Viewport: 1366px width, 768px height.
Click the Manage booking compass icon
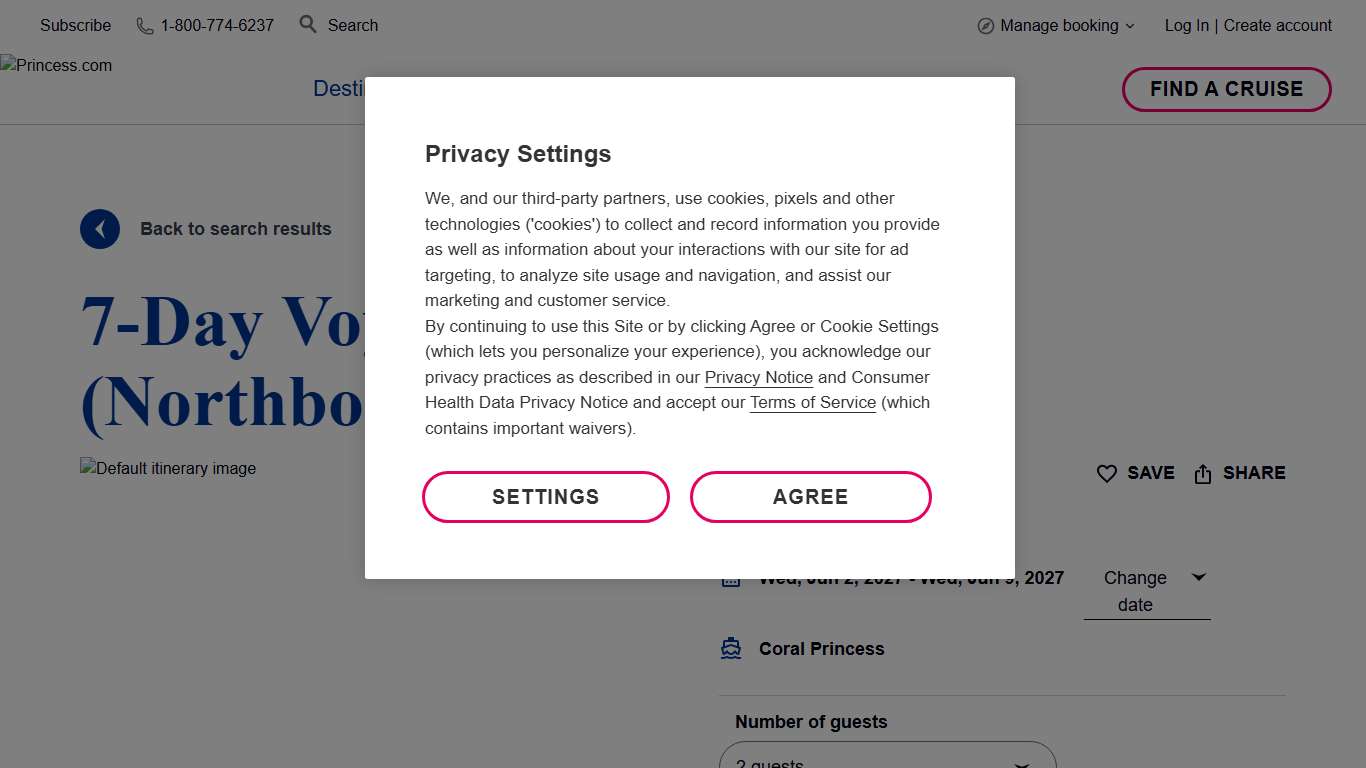986,26
